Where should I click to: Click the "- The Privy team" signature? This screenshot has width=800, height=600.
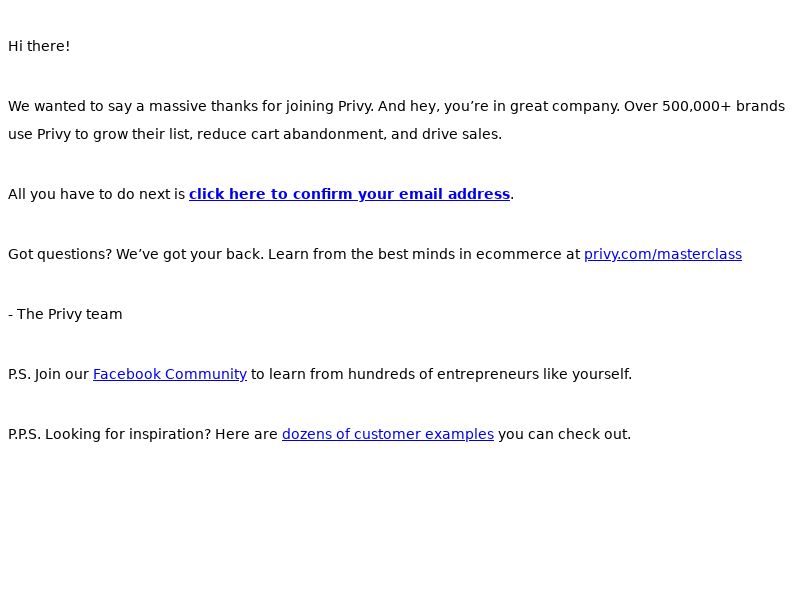click(x=65, y=314)
